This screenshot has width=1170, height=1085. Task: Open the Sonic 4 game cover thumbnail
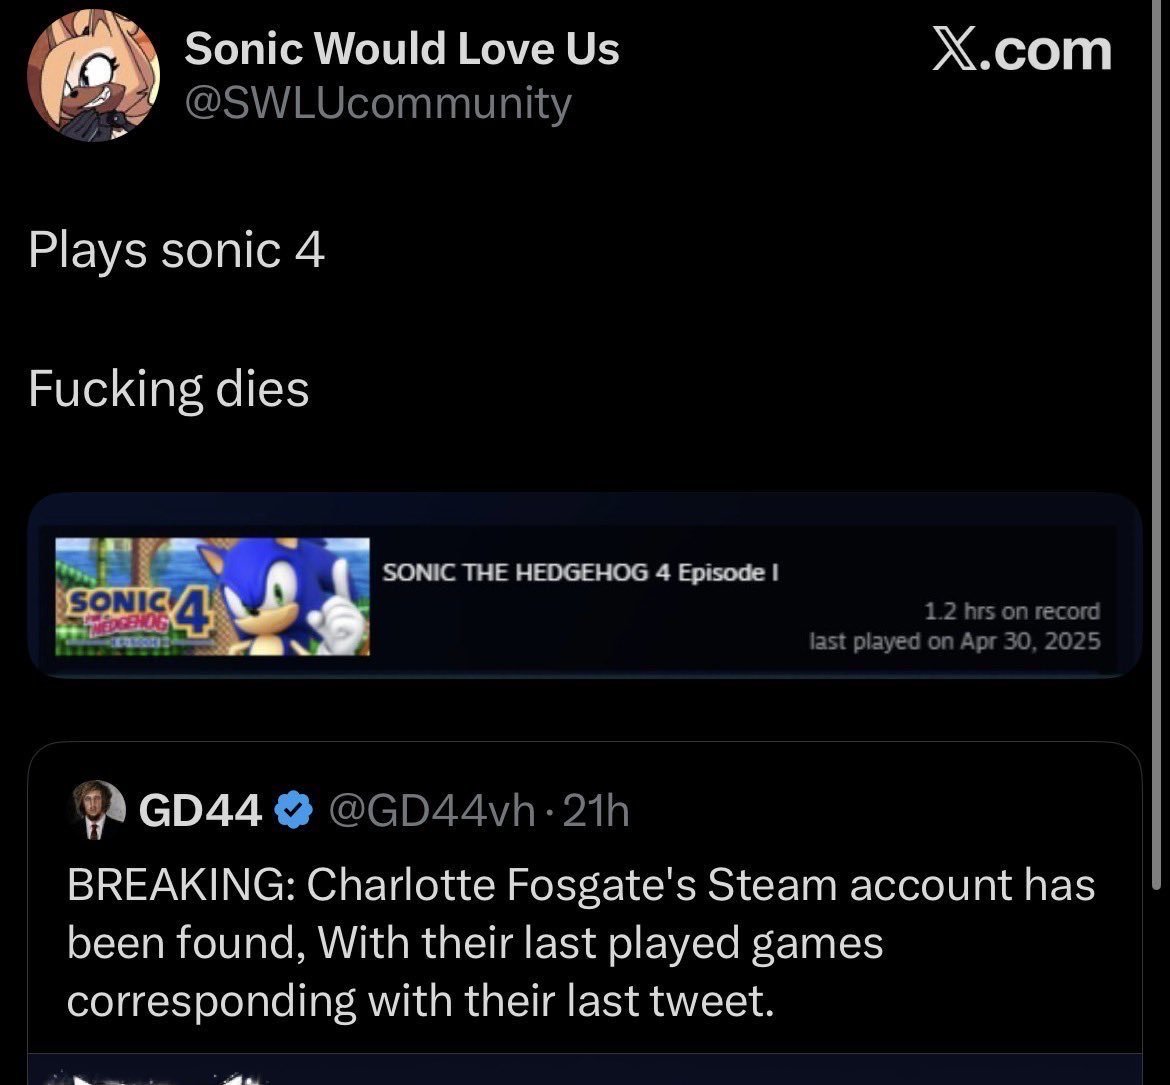[213, 597]
